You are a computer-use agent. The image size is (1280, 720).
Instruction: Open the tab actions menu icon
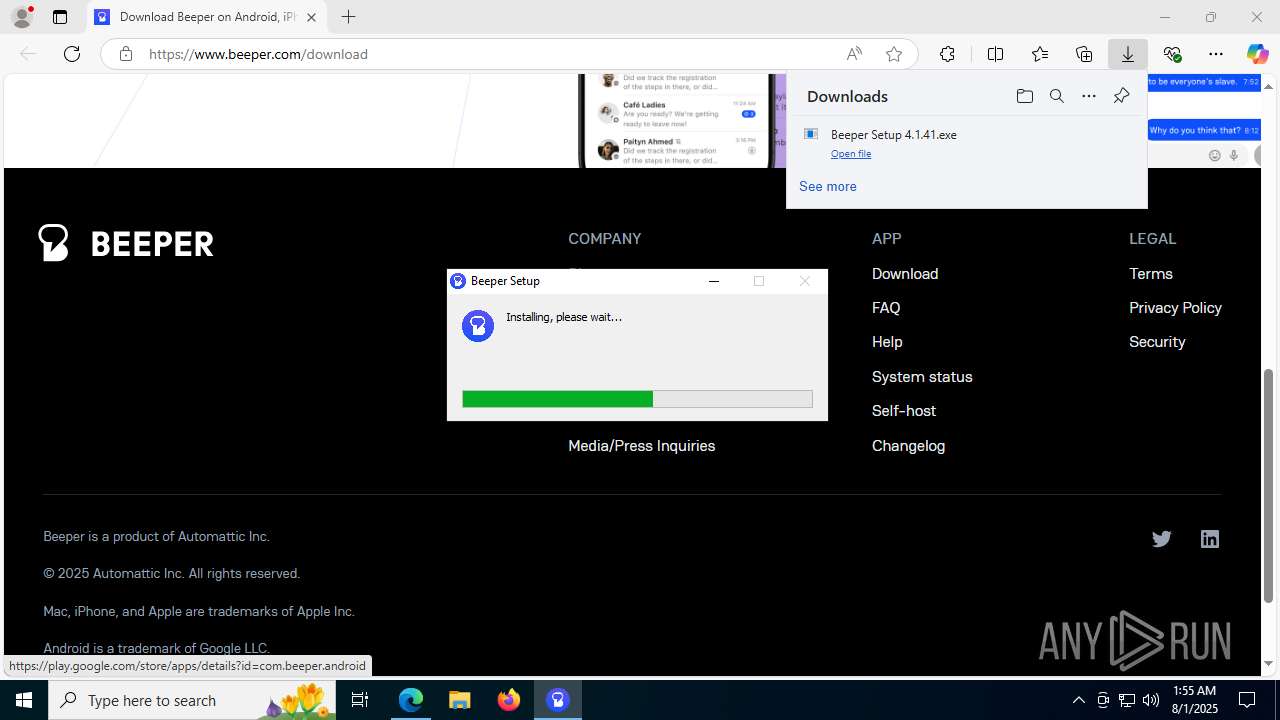point(60,17)
